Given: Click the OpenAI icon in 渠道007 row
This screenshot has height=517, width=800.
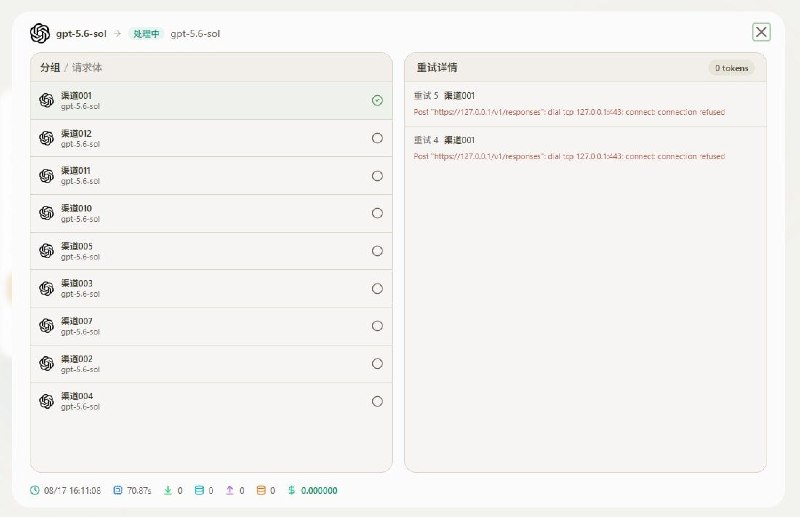Looking at the screenshot, I should tap(46, 326).
